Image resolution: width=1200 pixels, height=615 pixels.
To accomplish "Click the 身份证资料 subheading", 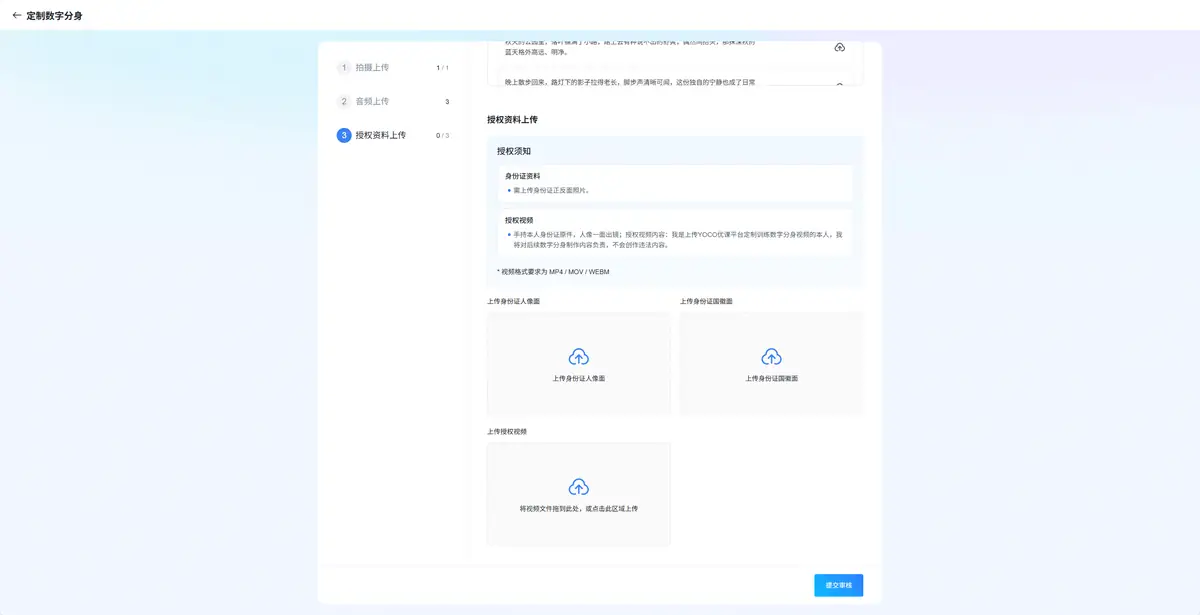I will point(522,176).
